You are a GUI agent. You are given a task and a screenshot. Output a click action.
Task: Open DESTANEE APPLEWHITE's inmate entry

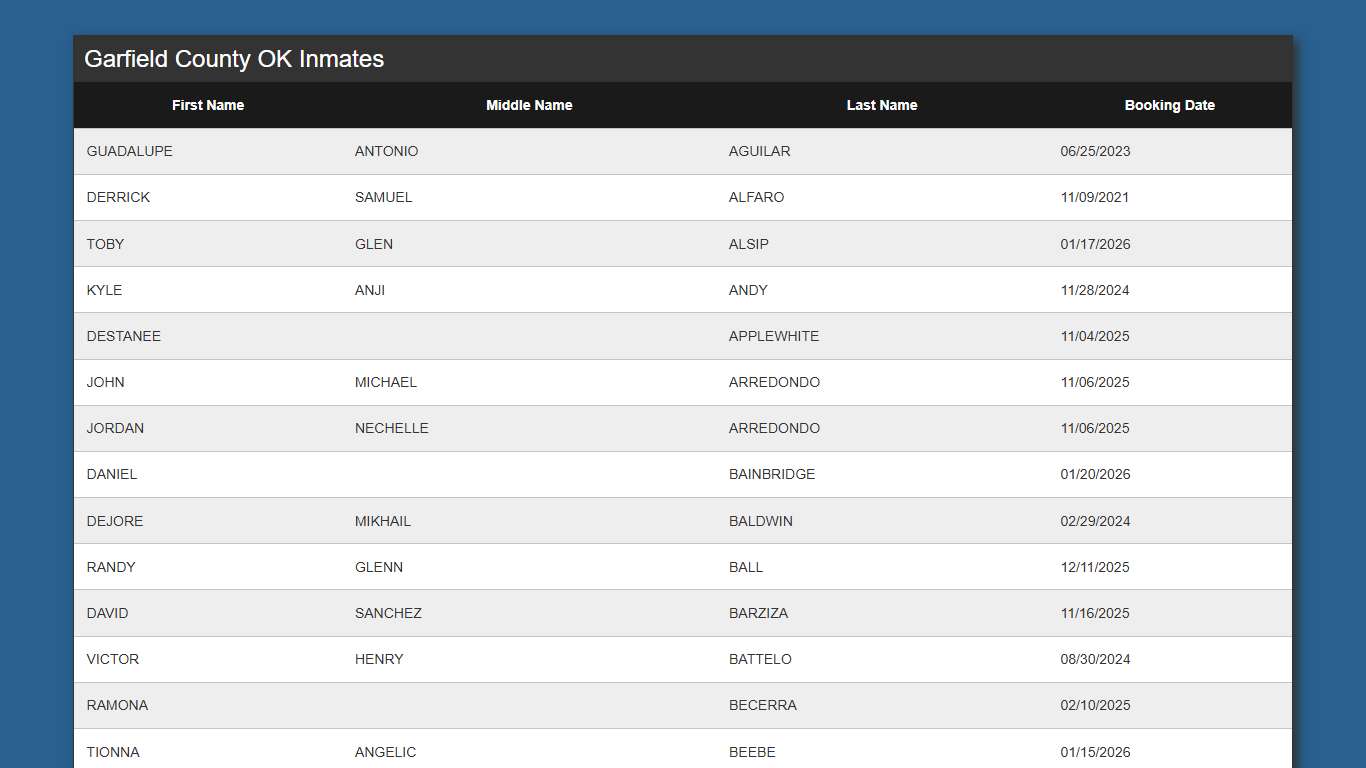400,336
